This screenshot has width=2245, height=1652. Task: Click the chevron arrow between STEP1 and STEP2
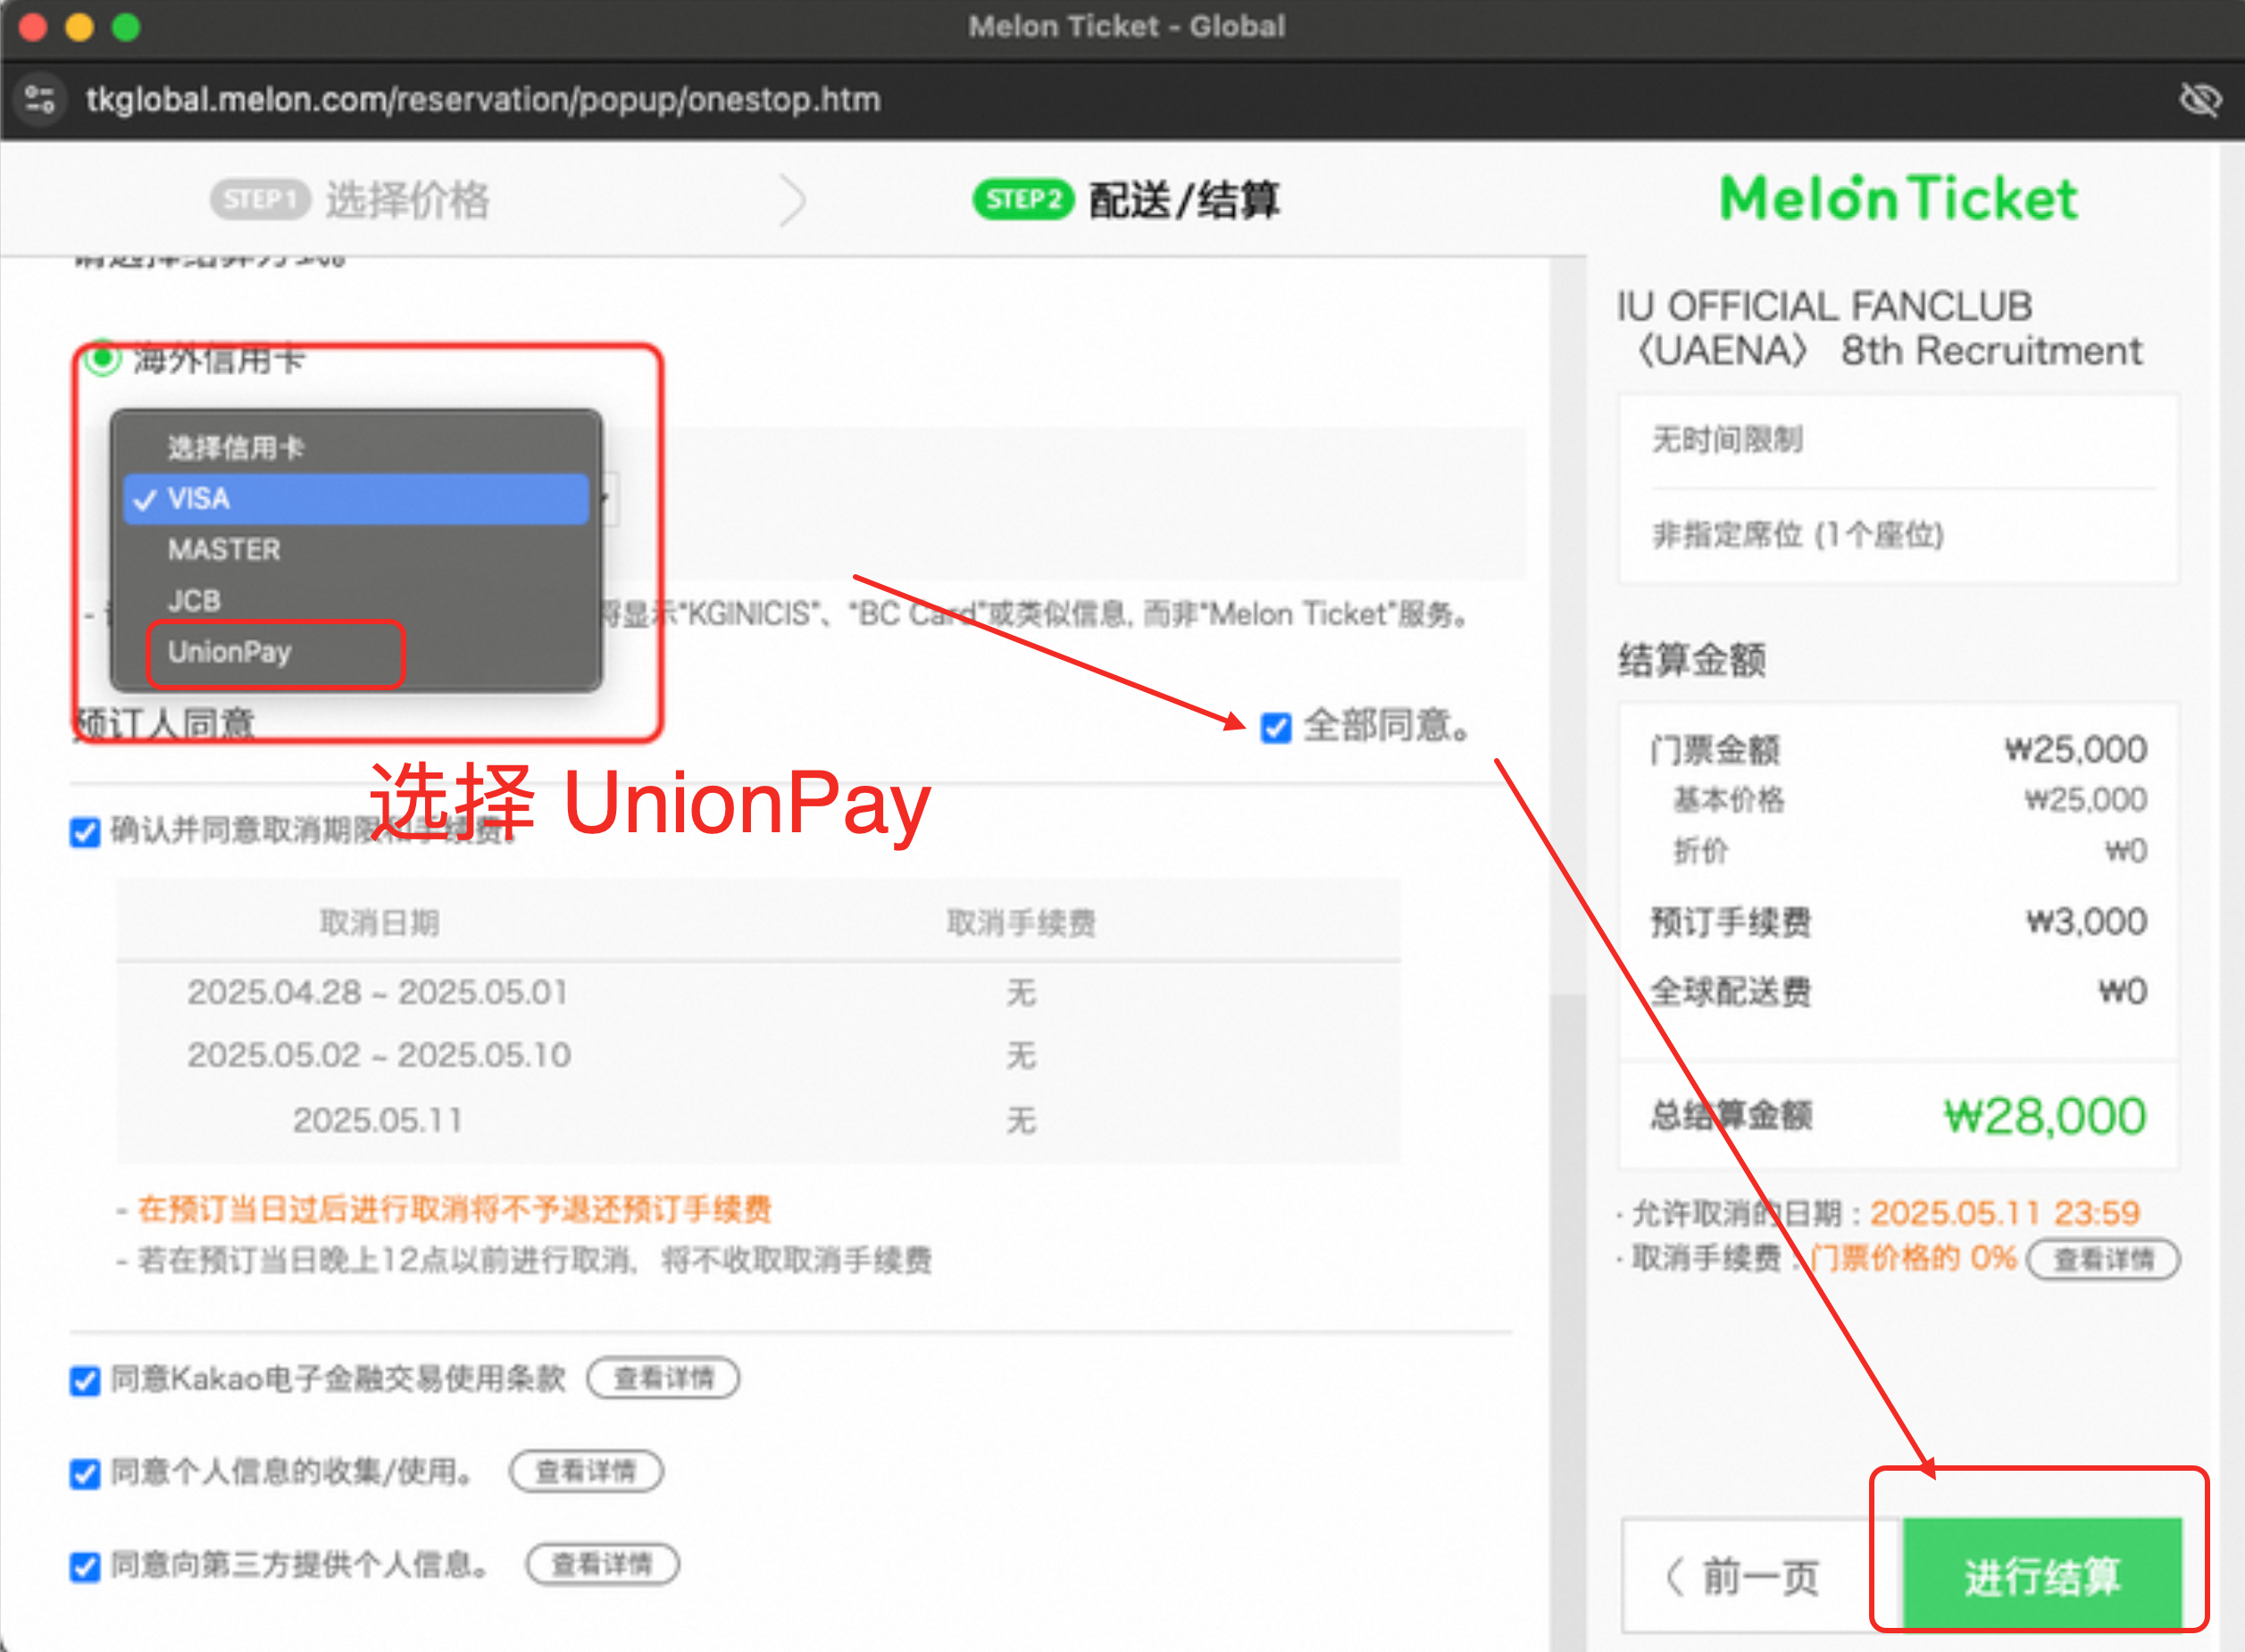(x=792, y=200)
